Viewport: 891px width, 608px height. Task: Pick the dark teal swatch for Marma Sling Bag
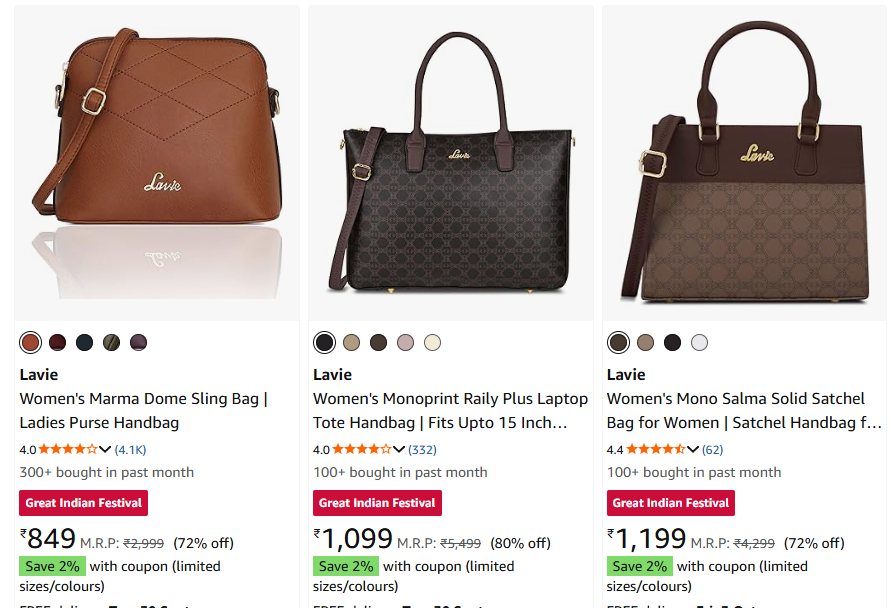[x=84, y=343]
